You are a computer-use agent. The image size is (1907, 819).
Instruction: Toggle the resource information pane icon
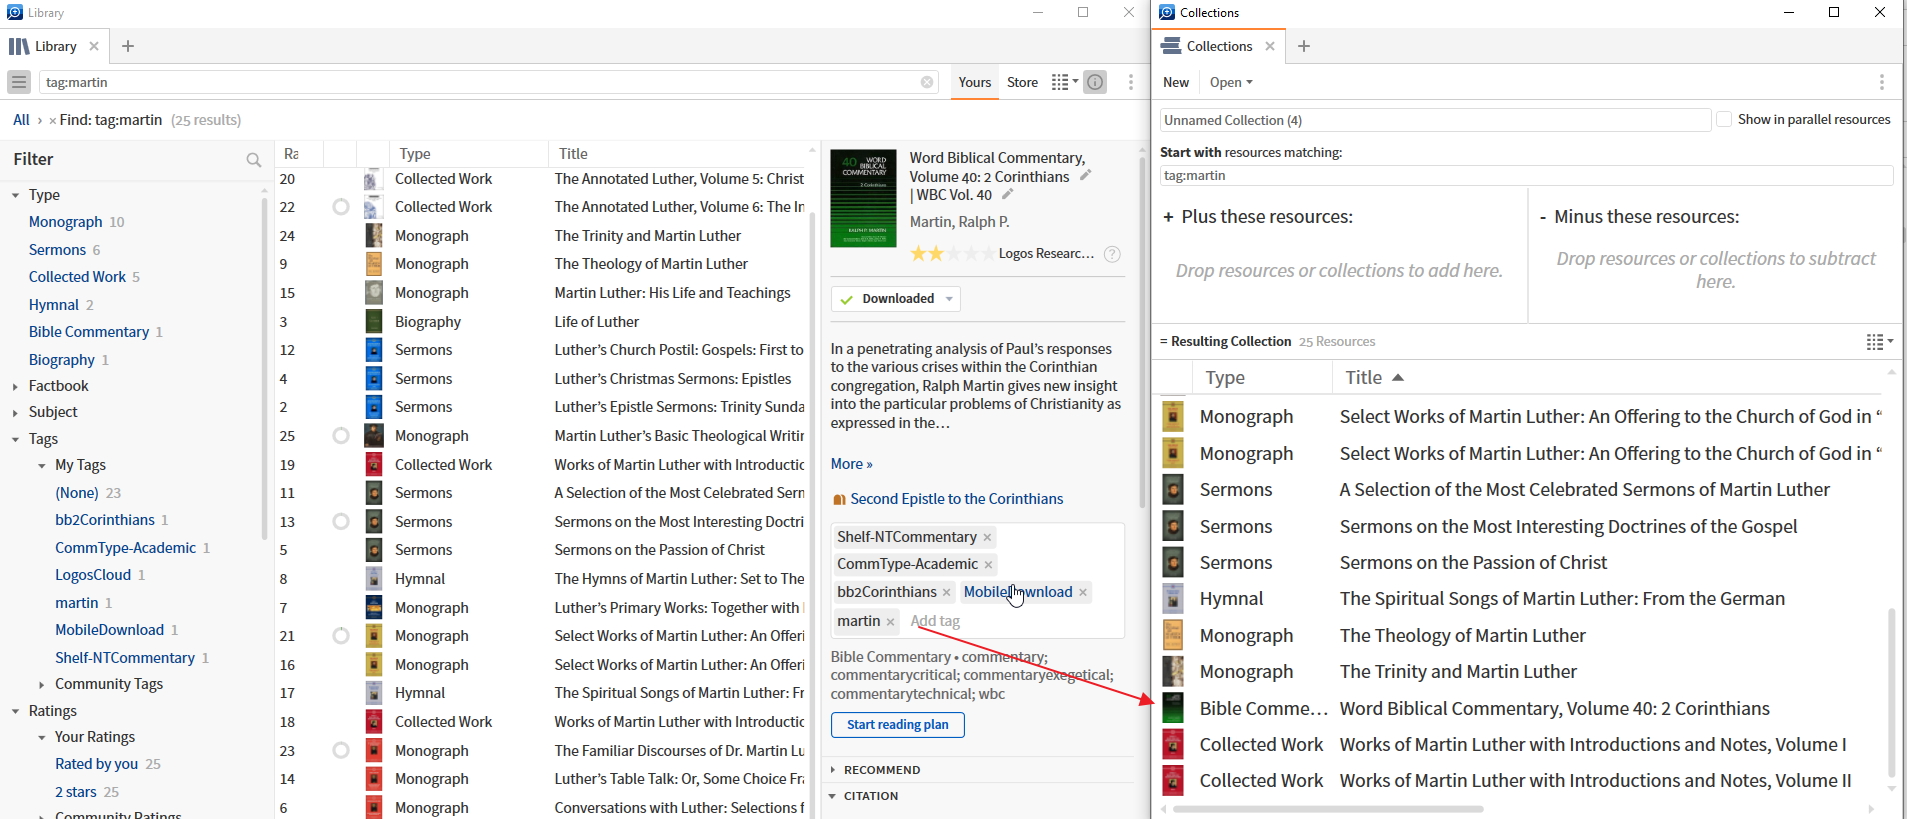point(1096,82)
